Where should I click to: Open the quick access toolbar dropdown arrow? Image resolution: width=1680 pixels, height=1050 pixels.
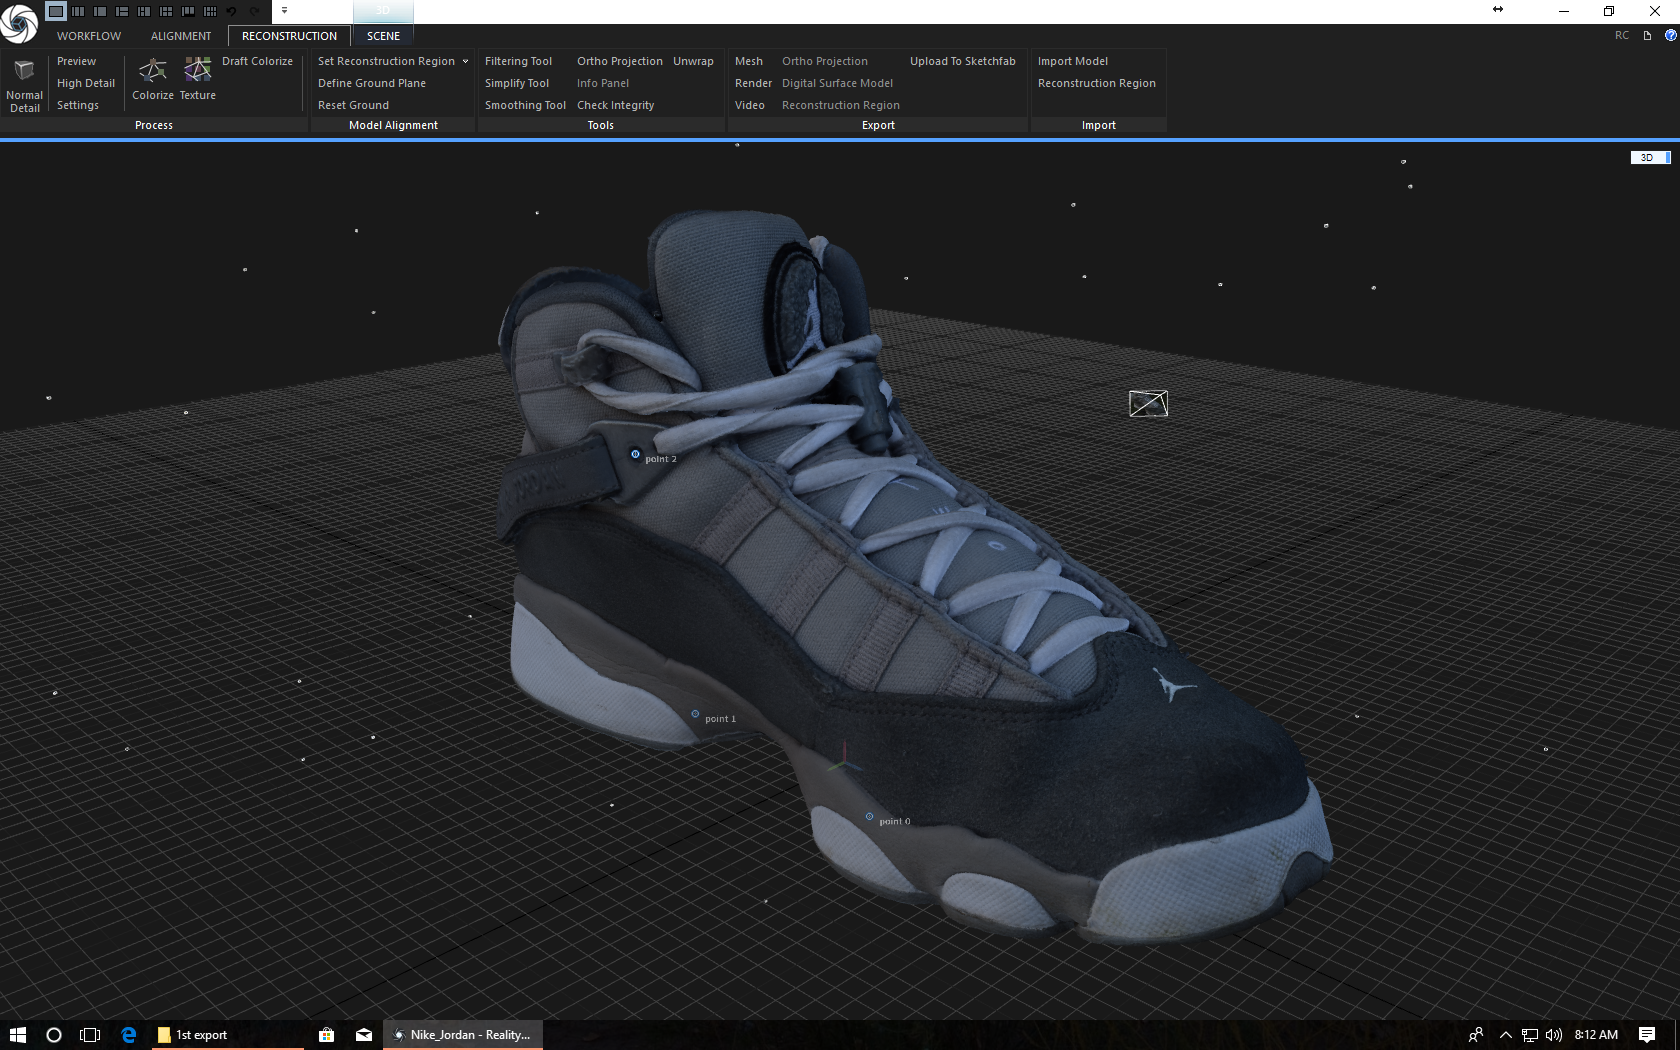point(284,8)
